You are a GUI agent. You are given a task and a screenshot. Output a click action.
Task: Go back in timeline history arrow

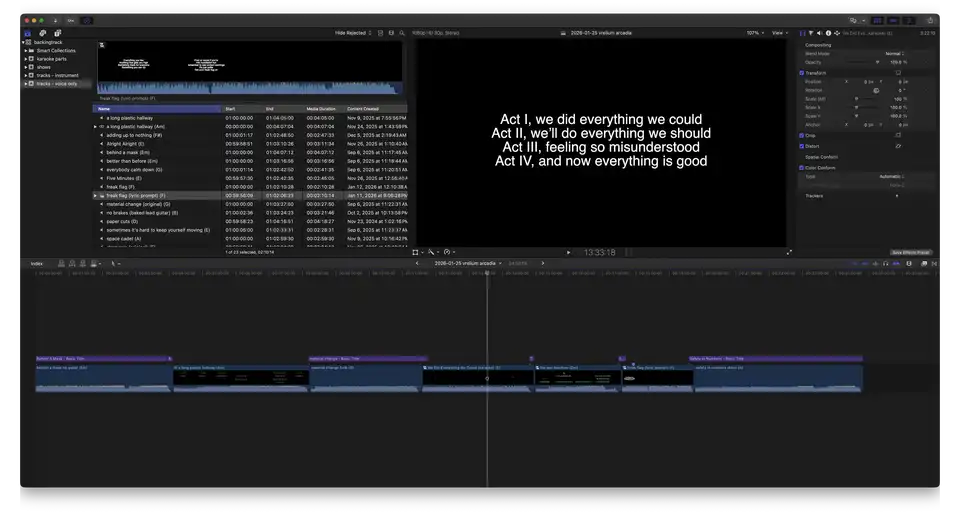pos(418,264)
